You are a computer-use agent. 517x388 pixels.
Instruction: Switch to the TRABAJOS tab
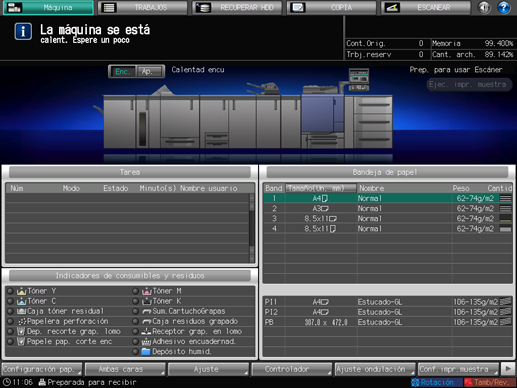(143, 7)
